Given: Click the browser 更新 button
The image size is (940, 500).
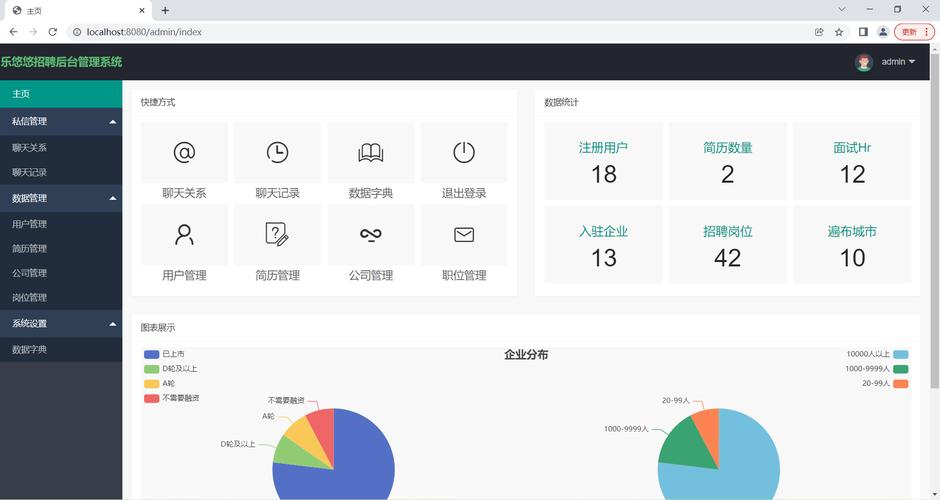Looking at the screenshot, I should coord(913,32).
